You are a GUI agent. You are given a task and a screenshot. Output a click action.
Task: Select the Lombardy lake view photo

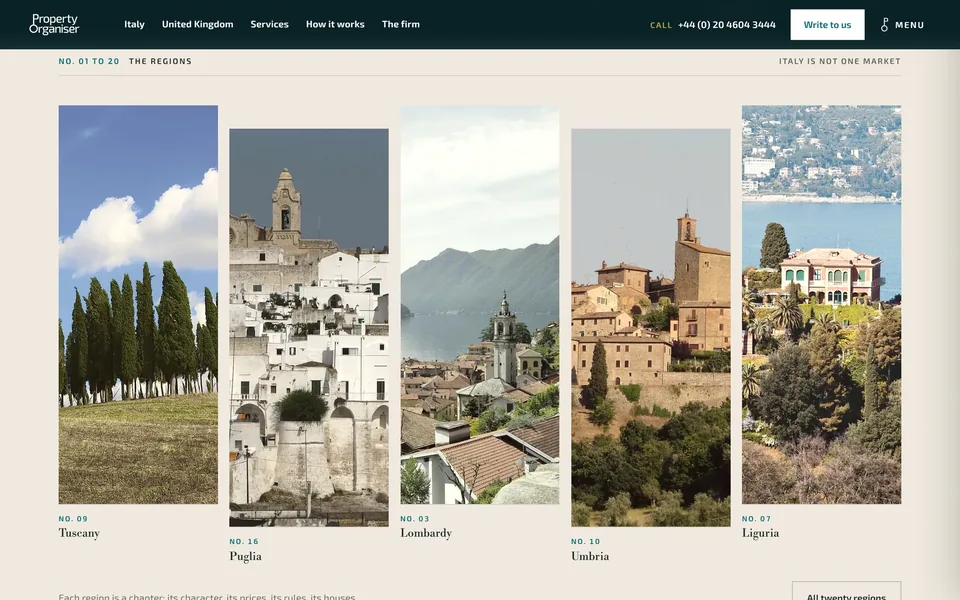click(x=479, y=304)
